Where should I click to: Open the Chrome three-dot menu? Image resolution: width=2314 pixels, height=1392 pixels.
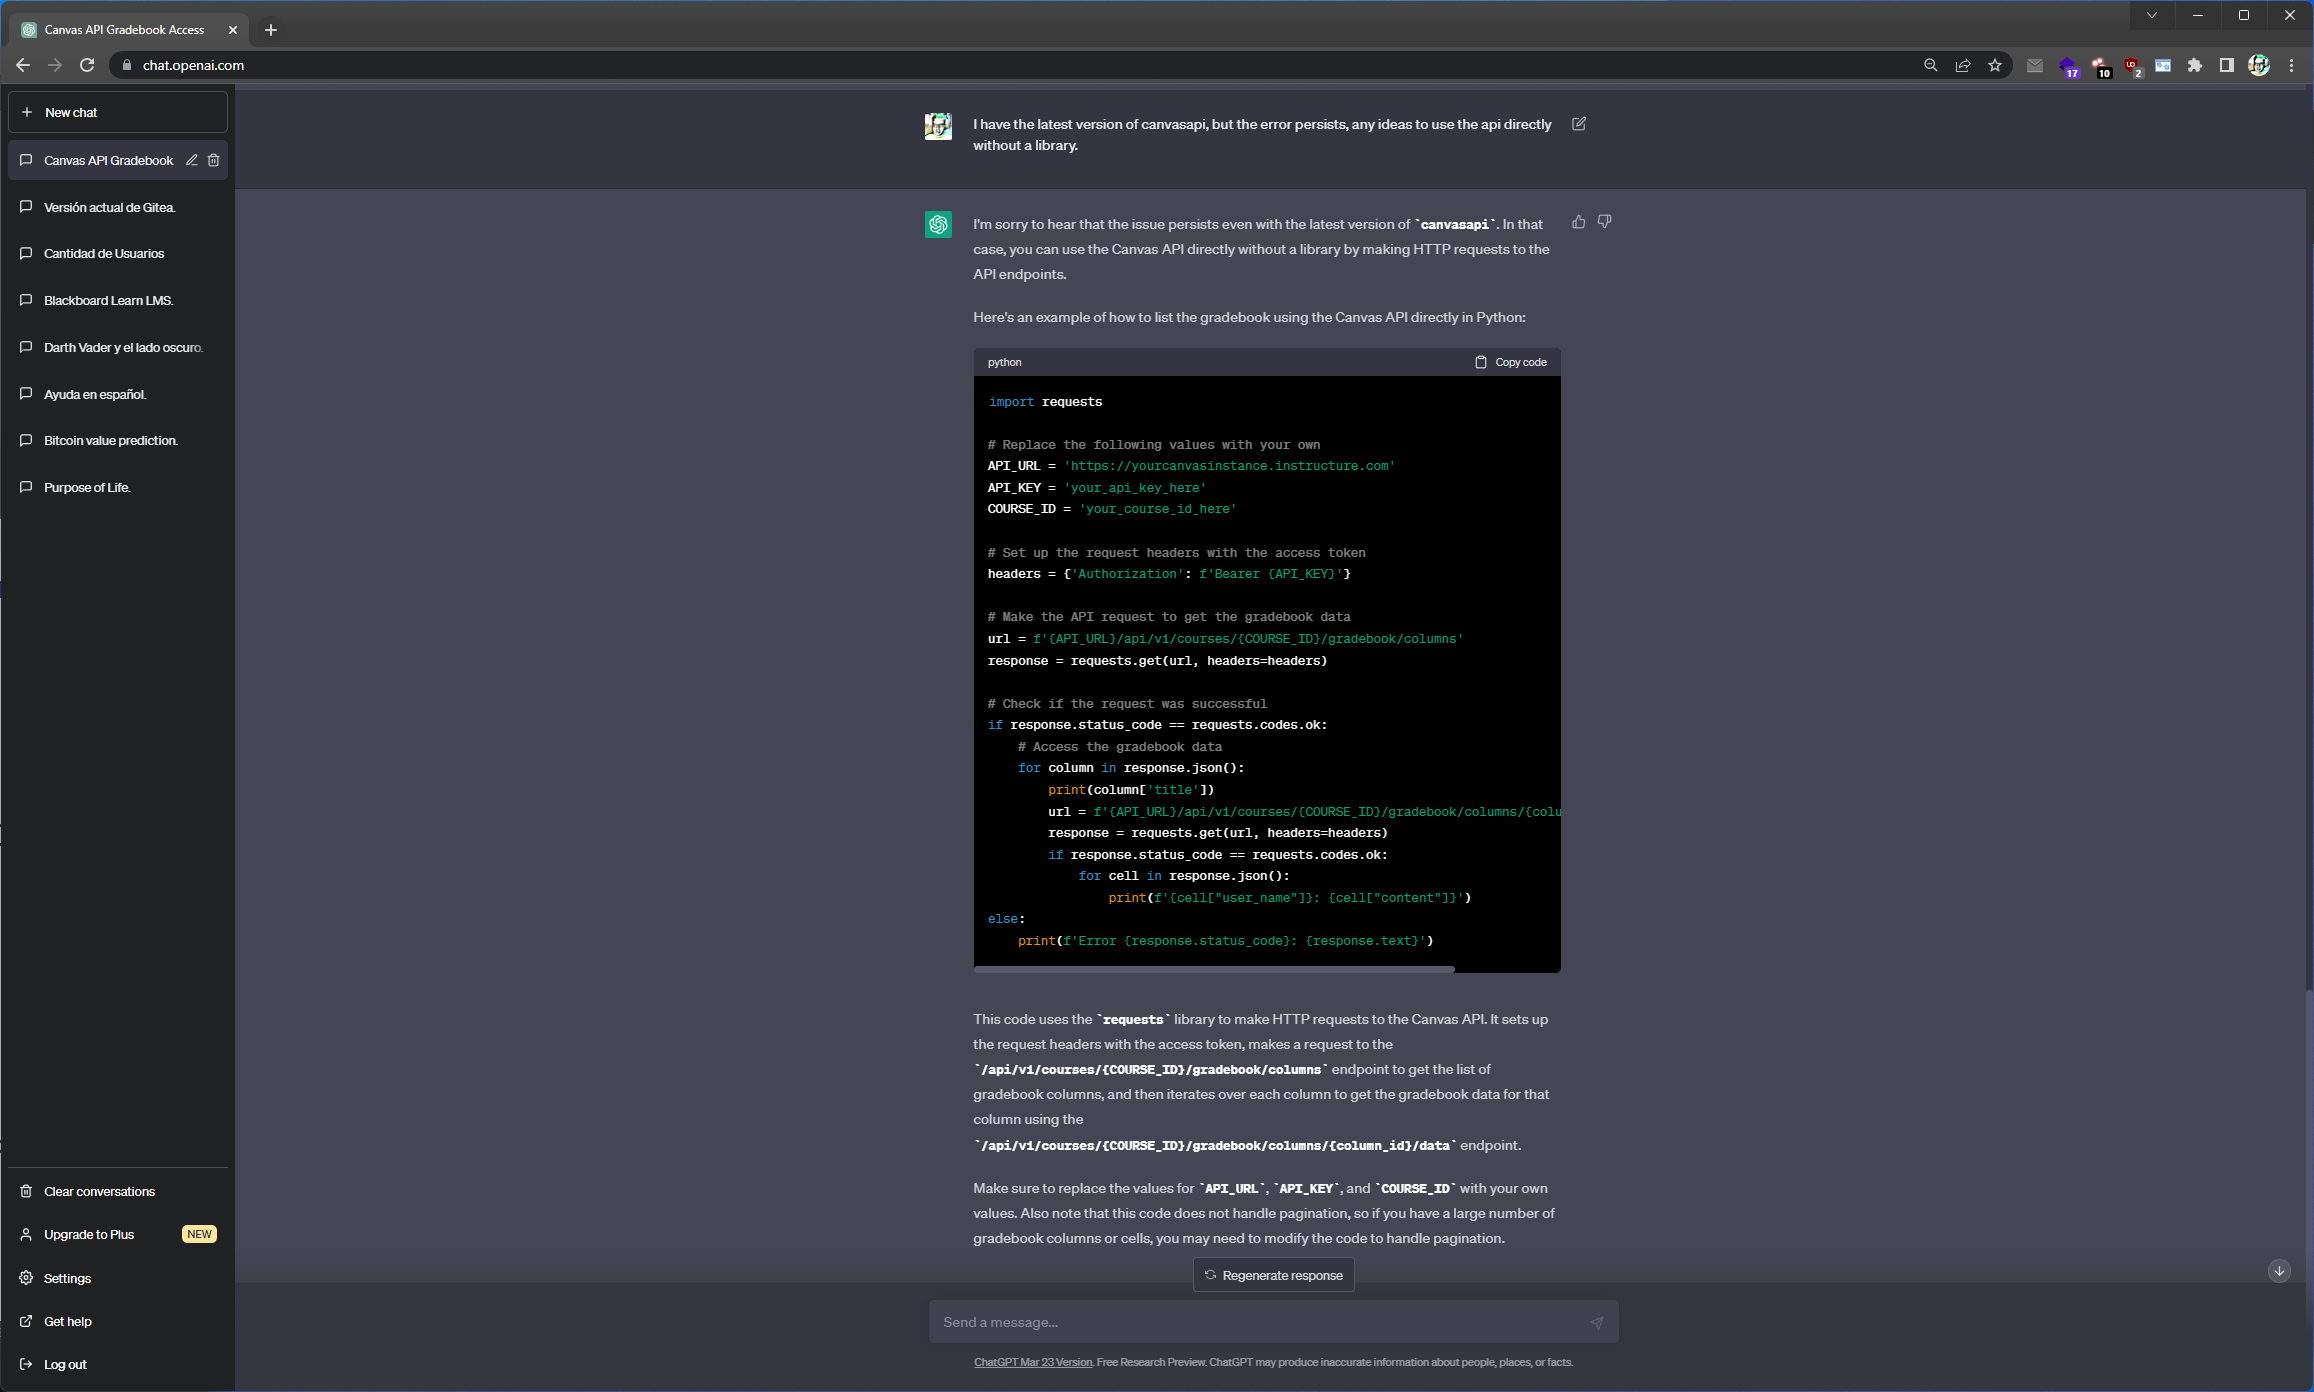(x=2291, y=65)
